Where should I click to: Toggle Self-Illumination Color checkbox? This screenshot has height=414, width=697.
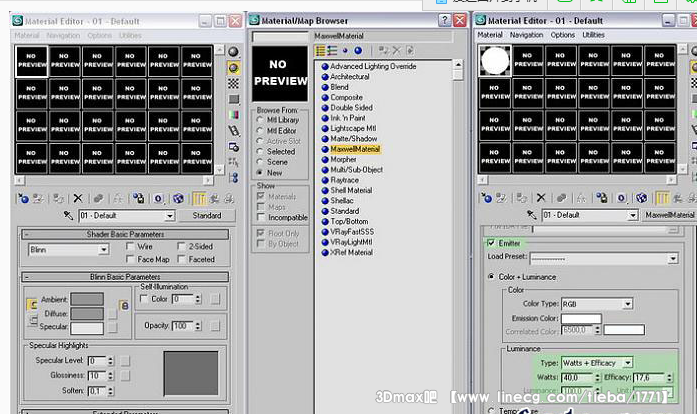pyautogui.click(x=144, y=299)
